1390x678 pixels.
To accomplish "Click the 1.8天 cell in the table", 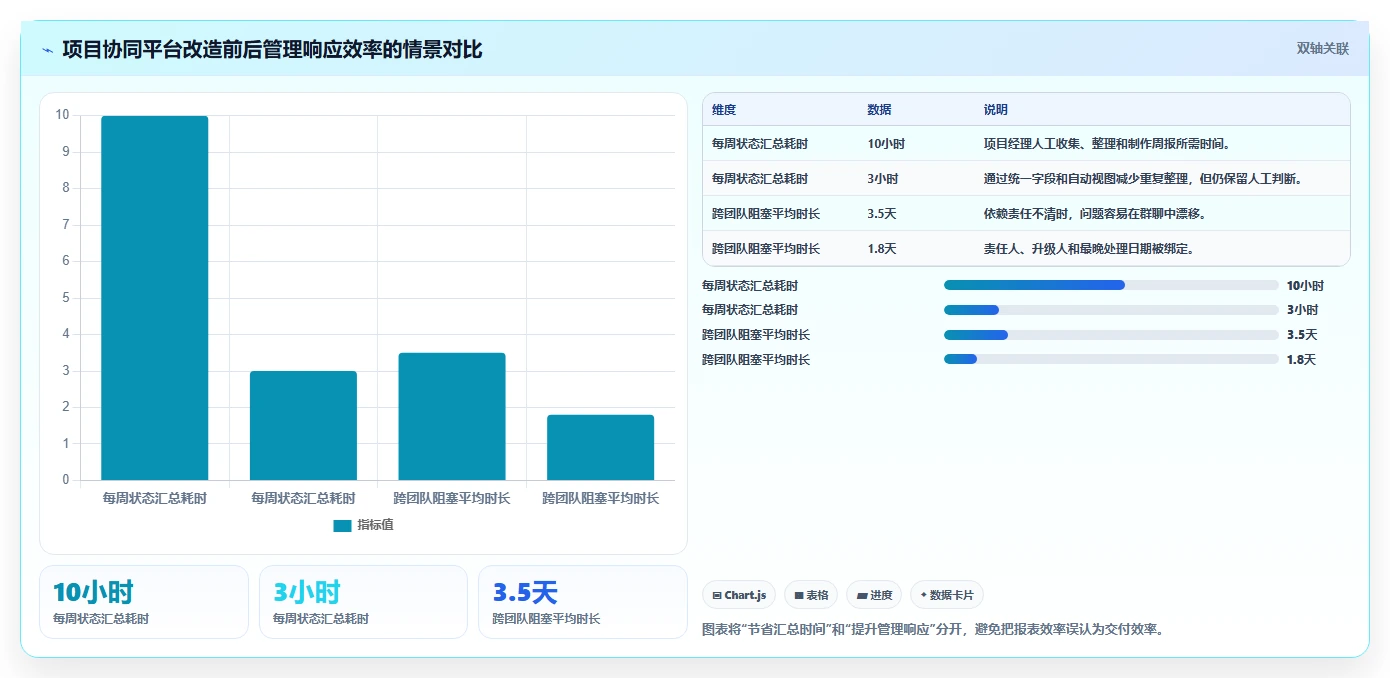I will tap(882, 249).
